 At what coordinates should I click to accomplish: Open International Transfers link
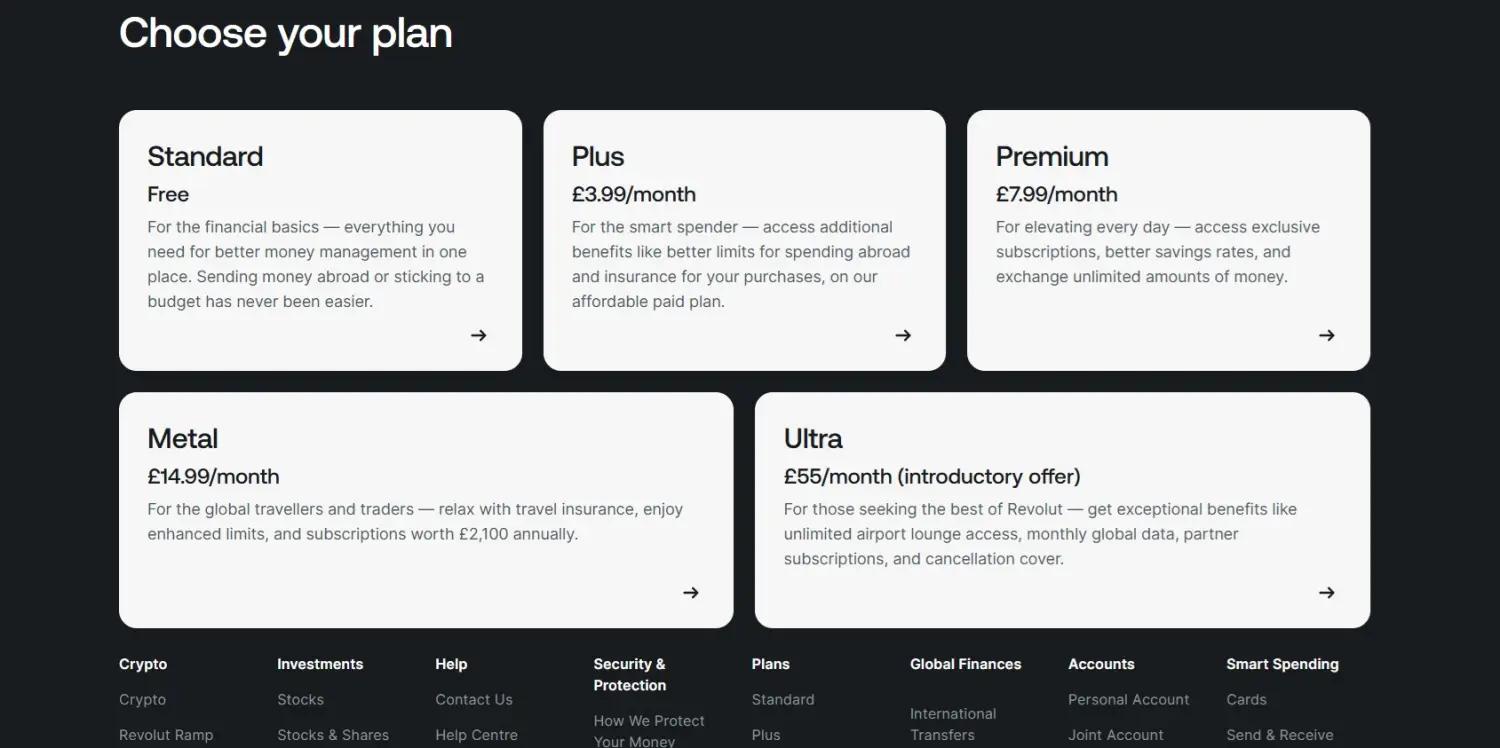pos(953,724)
